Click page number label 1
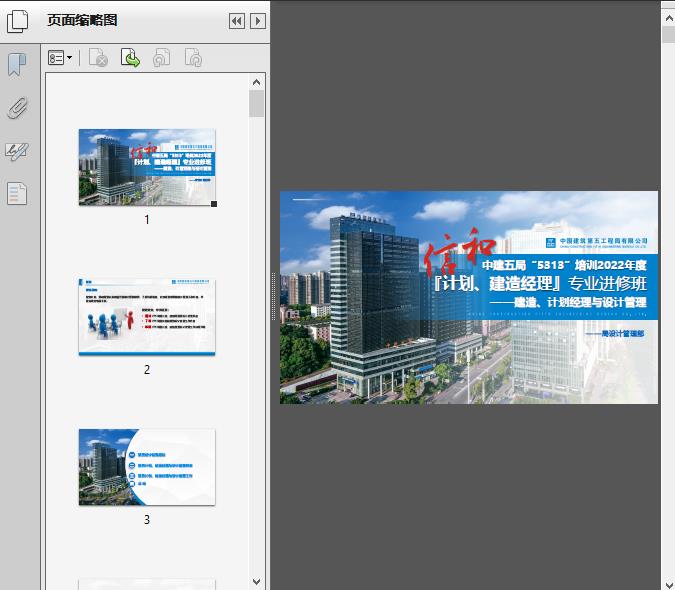The width and height of the screenshot is (675, 590). click(x=147, y=220)
